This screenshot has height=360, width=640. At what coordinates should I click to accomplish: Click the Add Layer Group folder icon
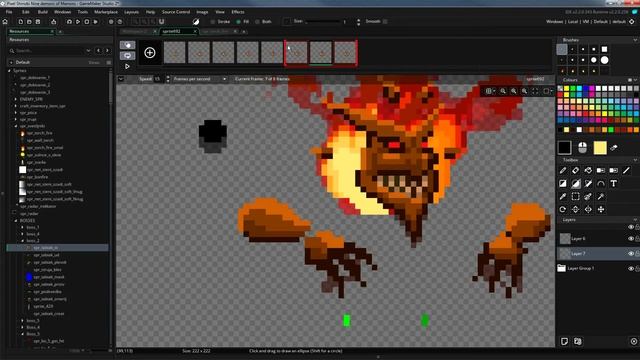[x=578, y=341]
